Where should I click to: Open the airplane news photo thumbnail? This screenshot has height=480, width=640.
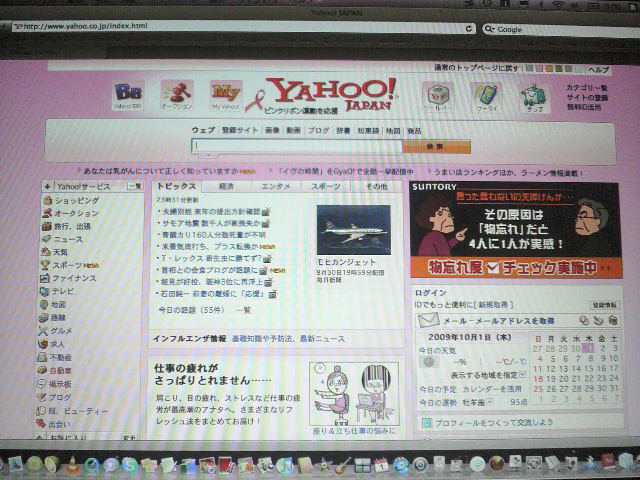coord(353,230)
